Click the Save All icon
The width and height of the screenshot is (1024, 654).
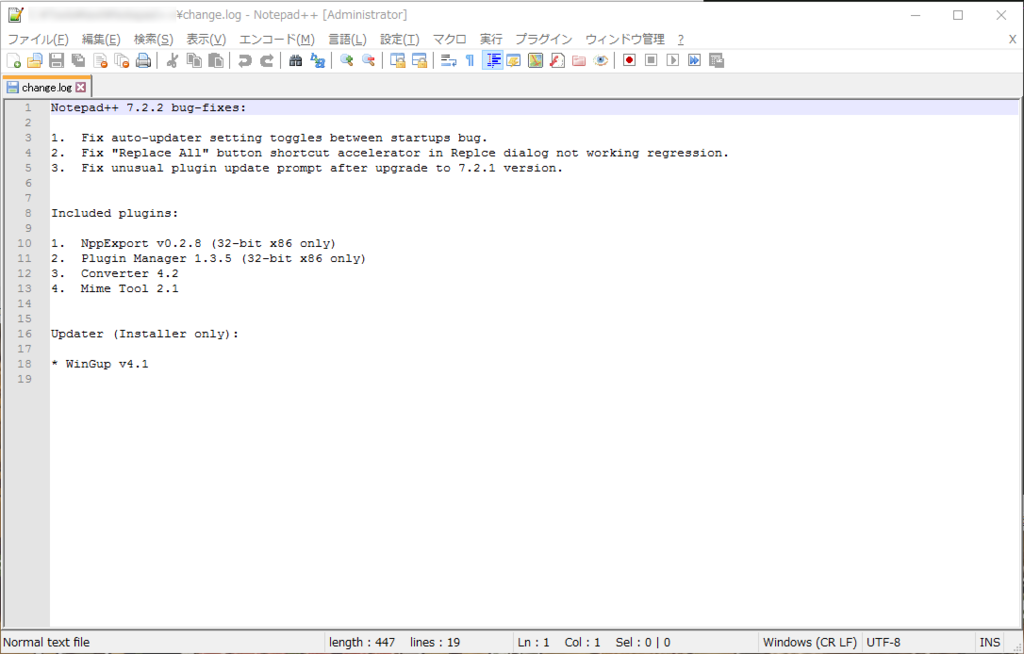(x=78, y=61)
